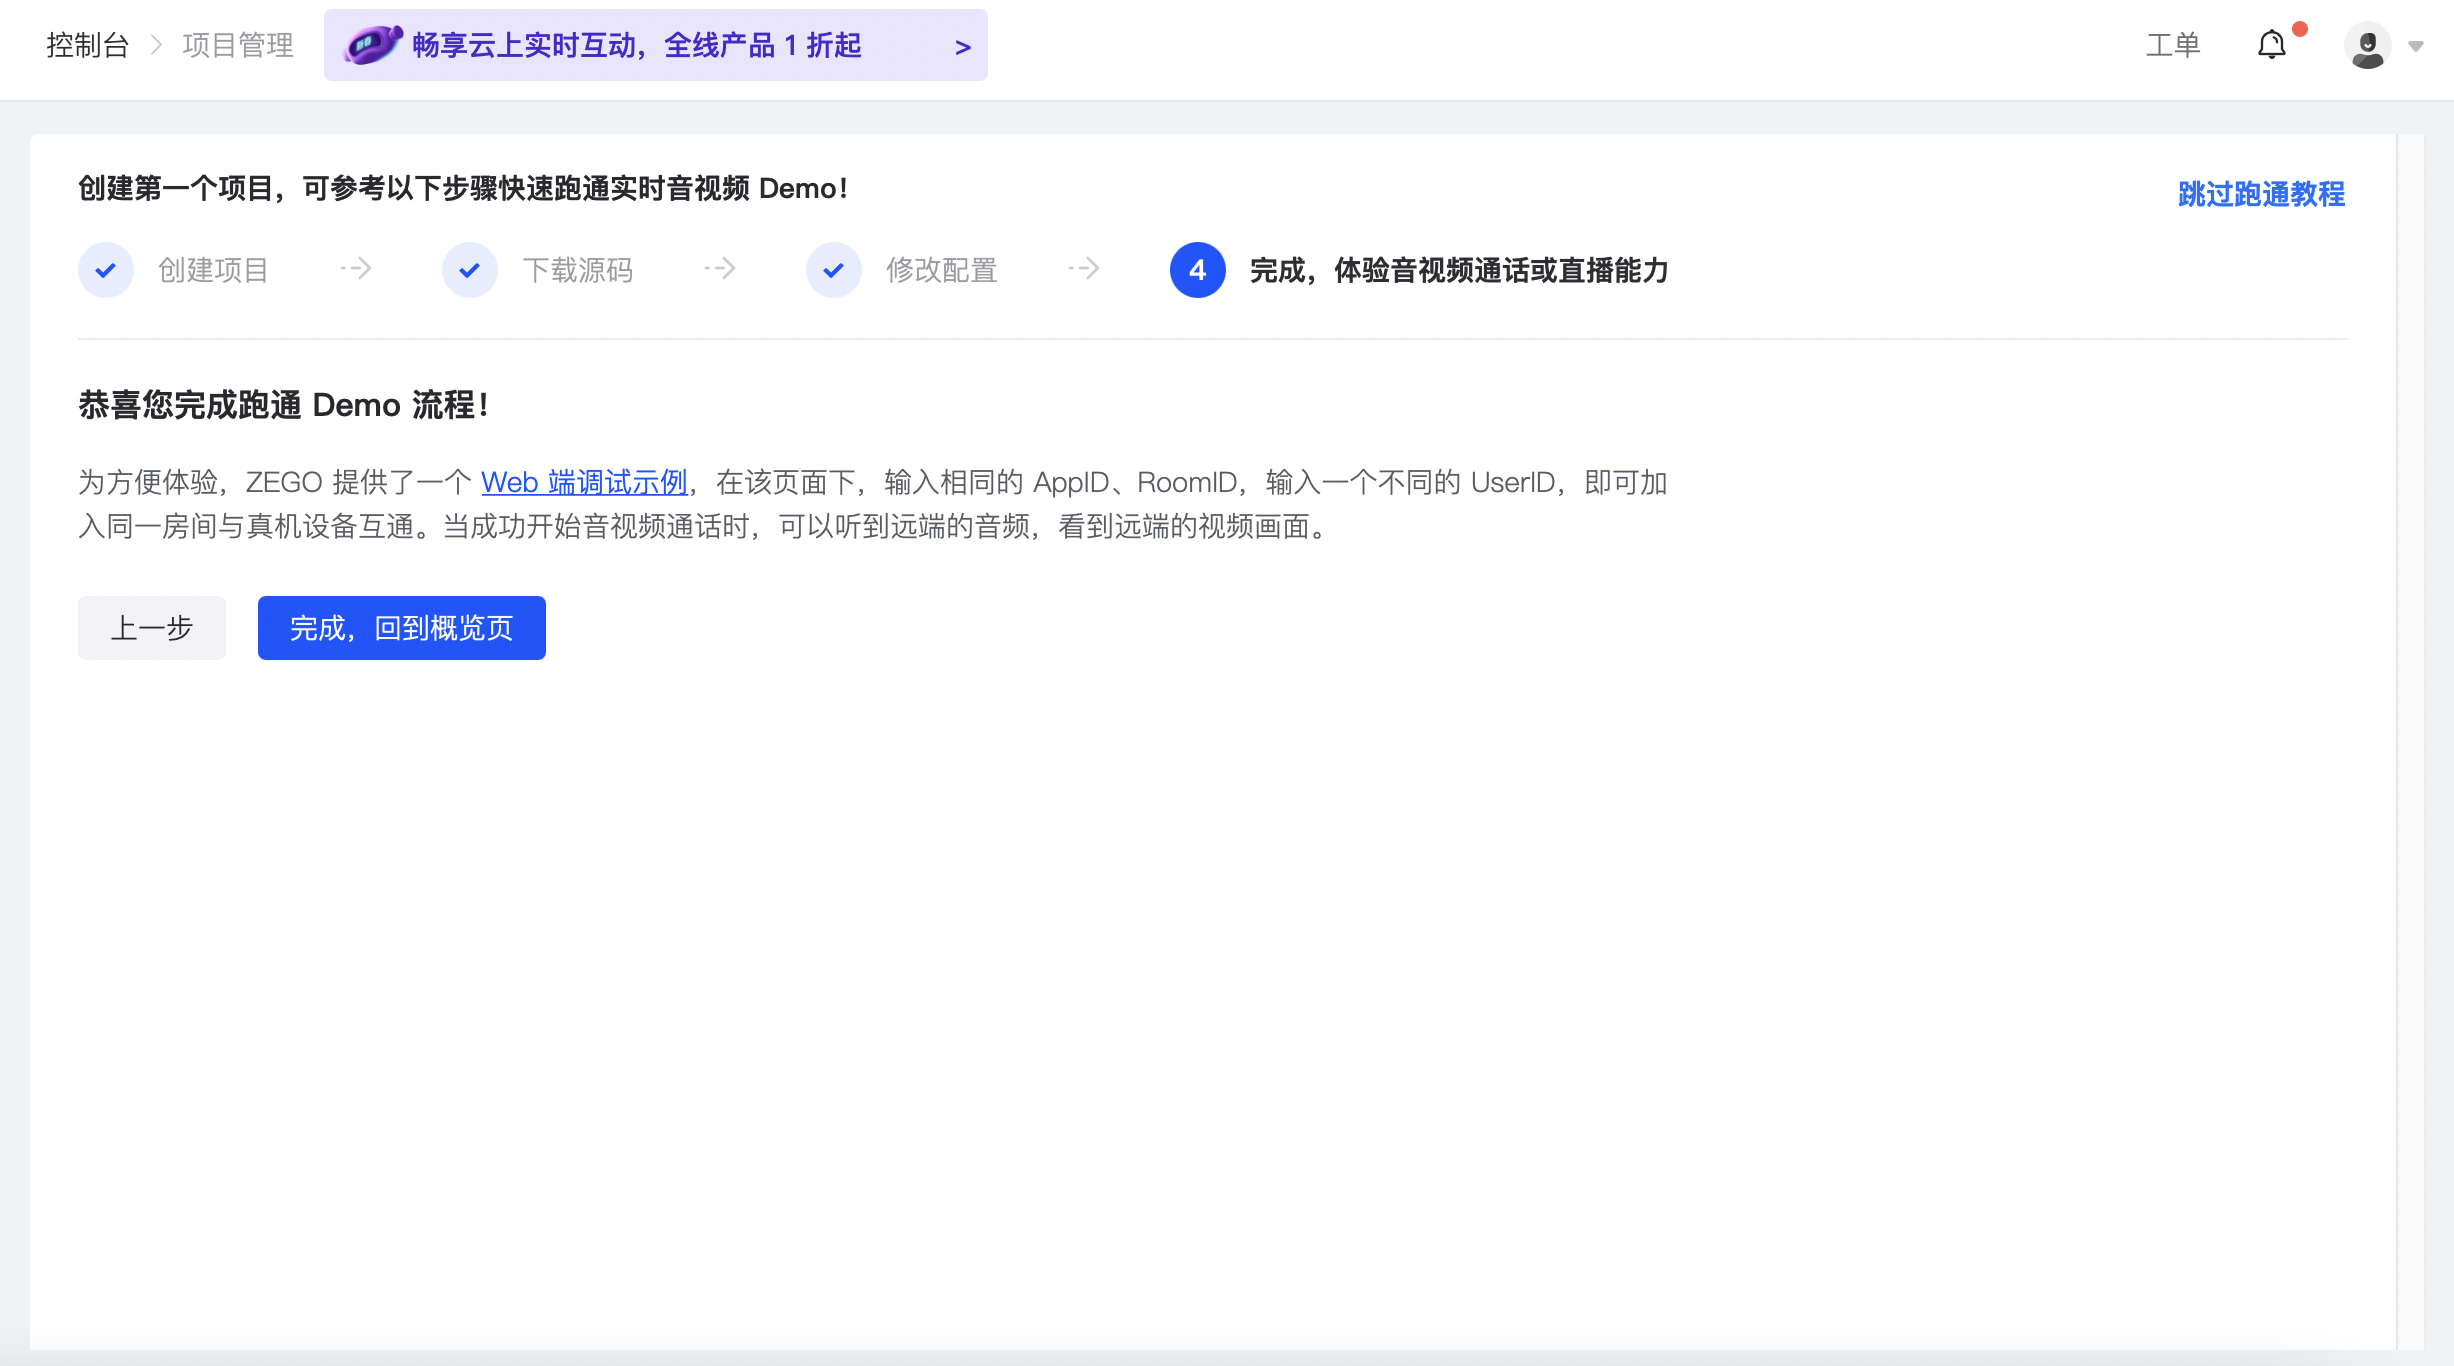The height and width of the screenshot is (1366, 2454).
Task: Expand the account dropdown arrow
Action: (2416, 46)
